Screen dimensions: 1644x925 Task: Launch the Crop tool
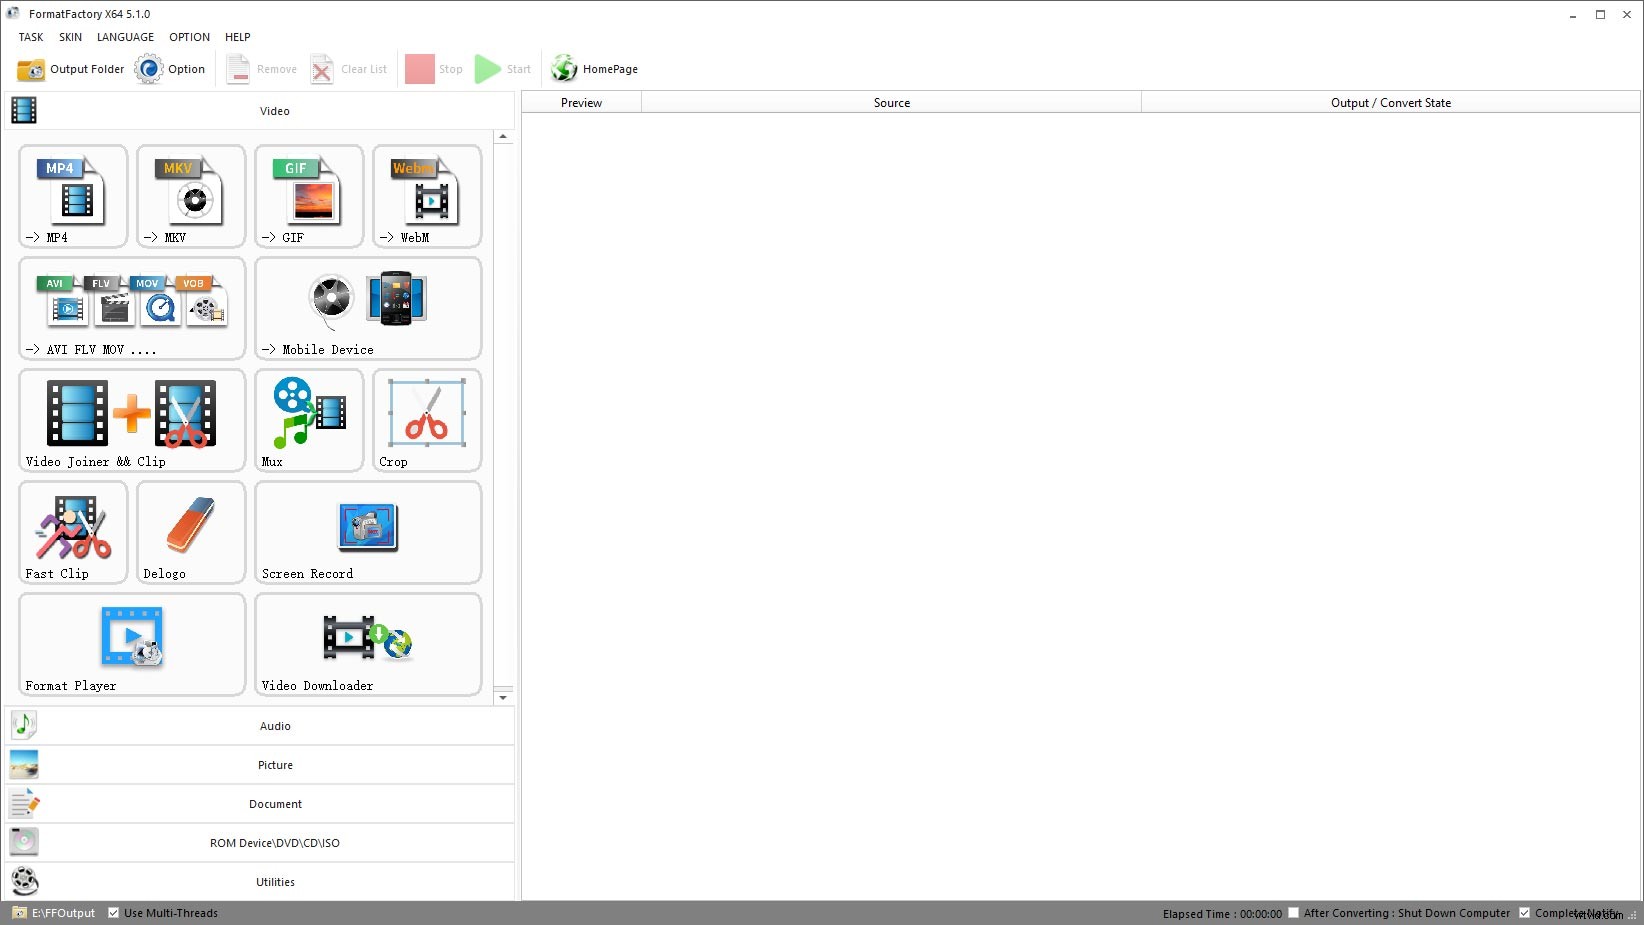427,420
